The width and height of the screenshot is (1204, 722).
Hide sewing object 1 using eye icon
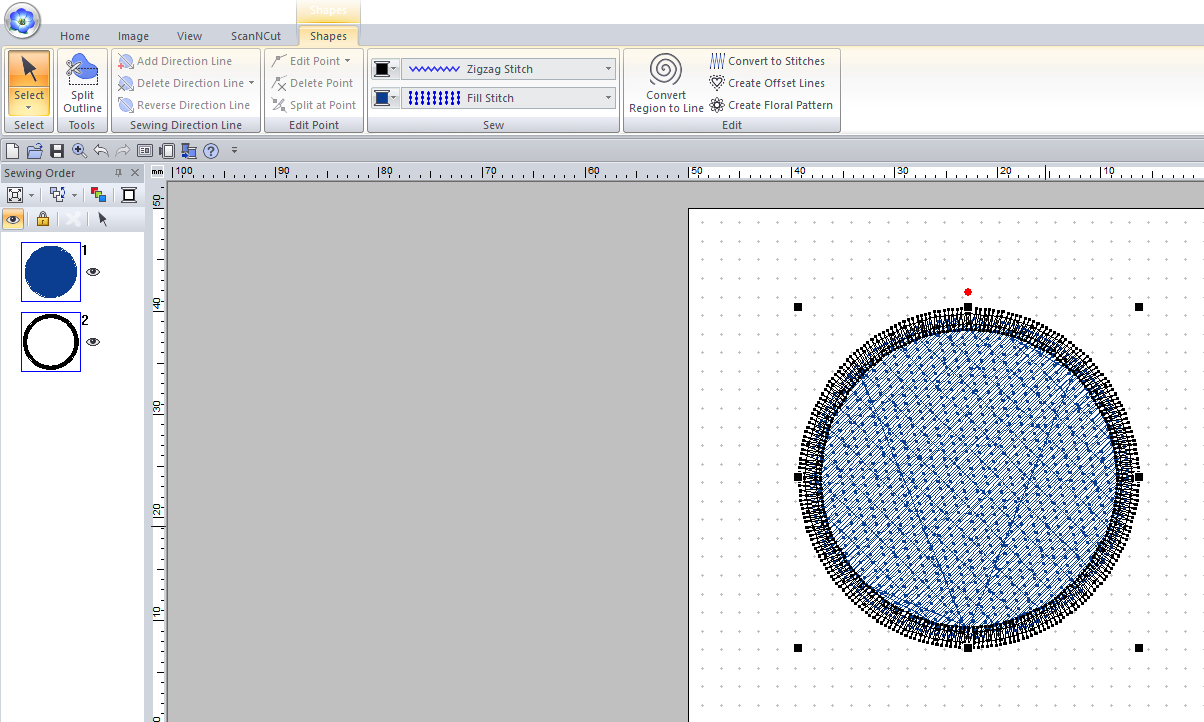click(x=93, y=272)
